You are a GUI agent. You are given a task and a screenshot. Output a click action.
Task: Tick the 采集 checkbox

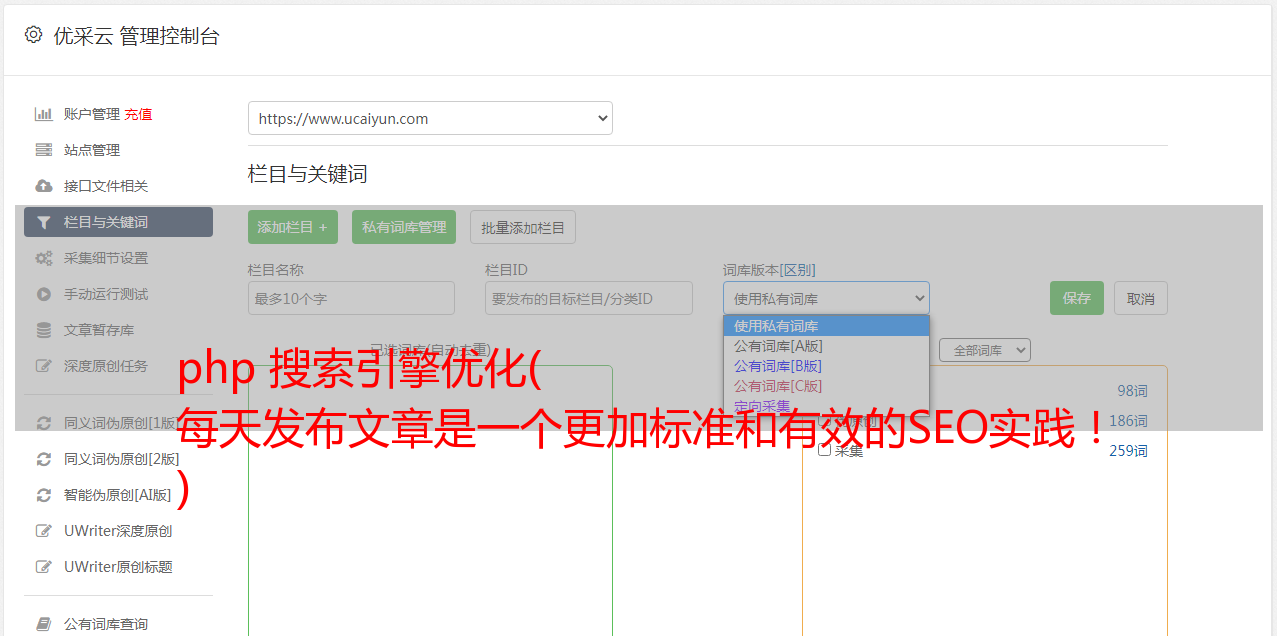tap(824, 450)
